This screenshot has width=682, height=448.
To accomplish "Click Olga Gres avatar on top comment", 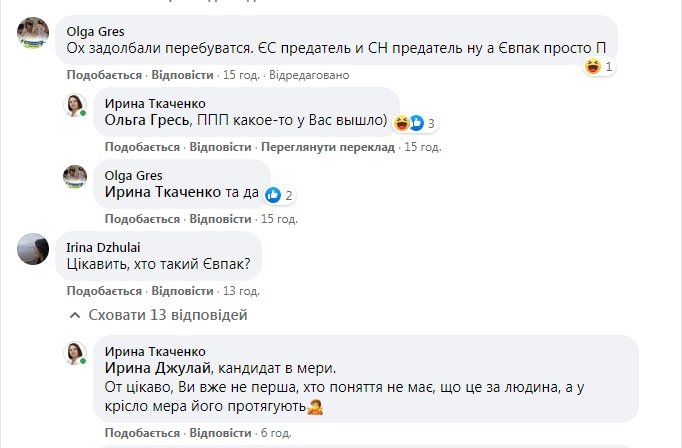I will [34, 33].
